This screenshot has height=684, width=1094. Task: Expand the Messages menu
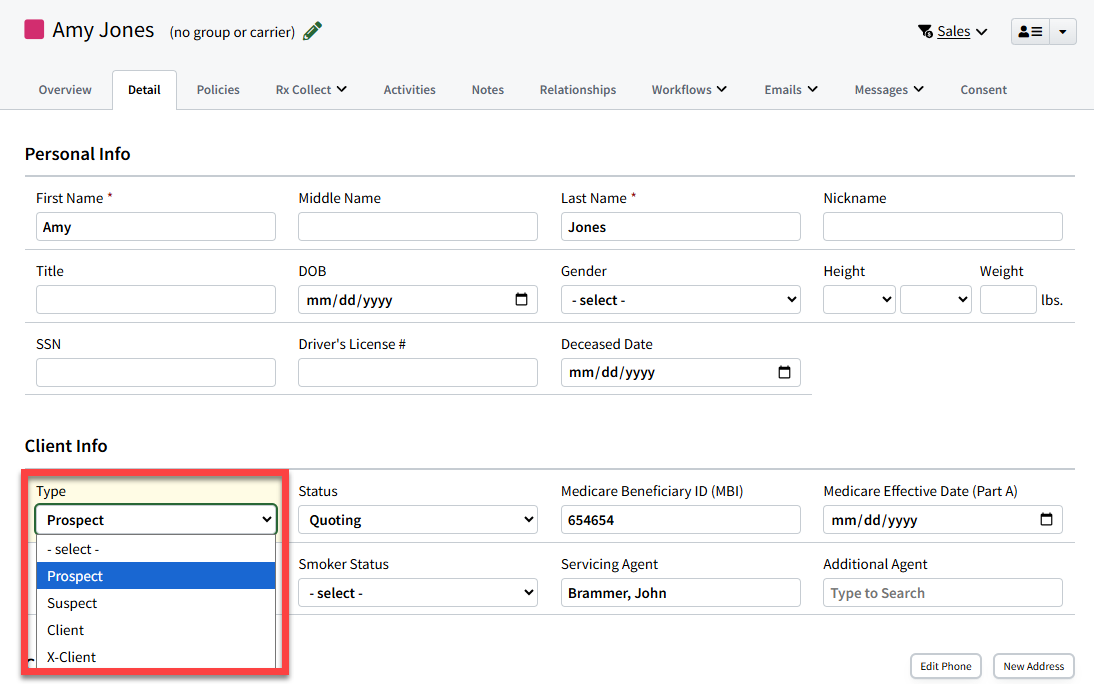tap(889, 89)
